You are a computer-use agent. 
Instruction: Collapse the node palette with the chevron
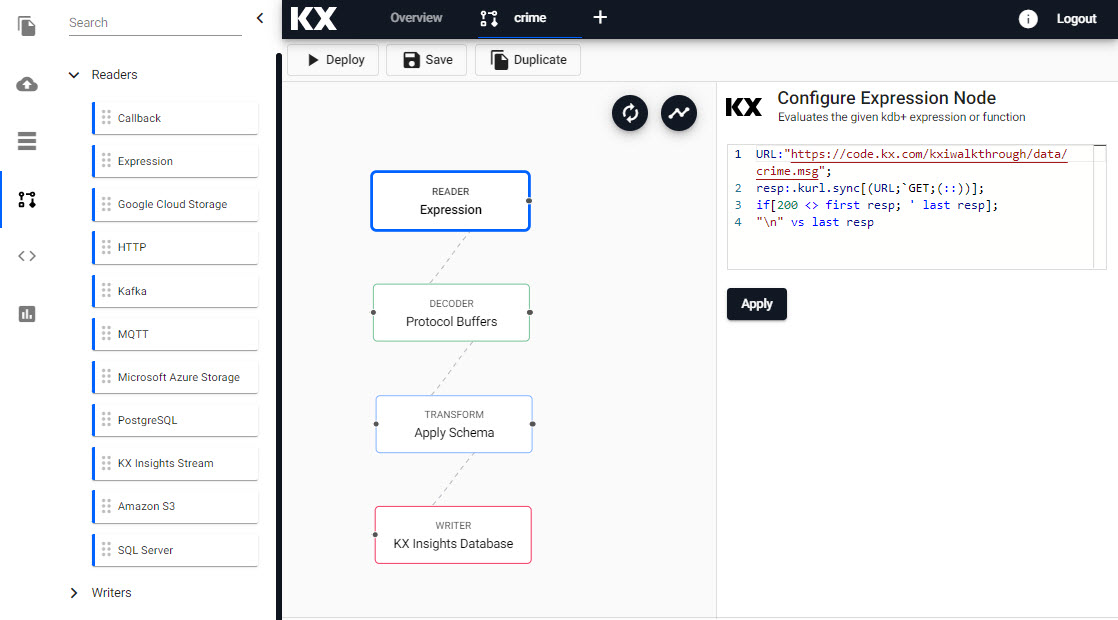pyautogui.click(x=260, y=19)
